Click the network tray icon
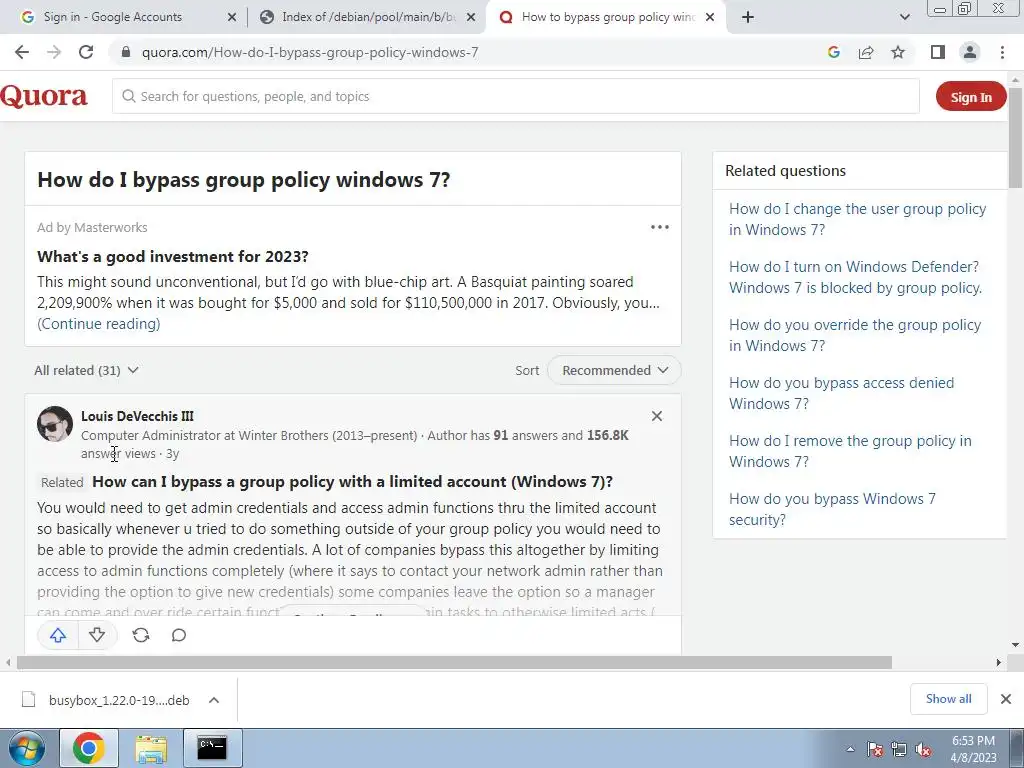Viewport: 1024px width, 768px height. pos(899,749)
